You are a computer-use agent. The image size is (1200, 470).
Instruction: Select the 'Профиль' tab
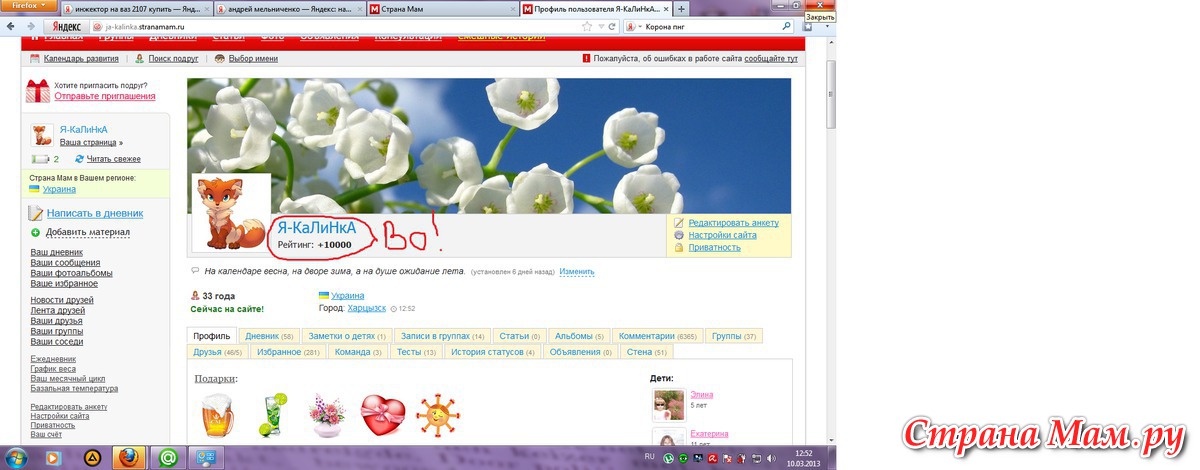(x=212, y=337)
